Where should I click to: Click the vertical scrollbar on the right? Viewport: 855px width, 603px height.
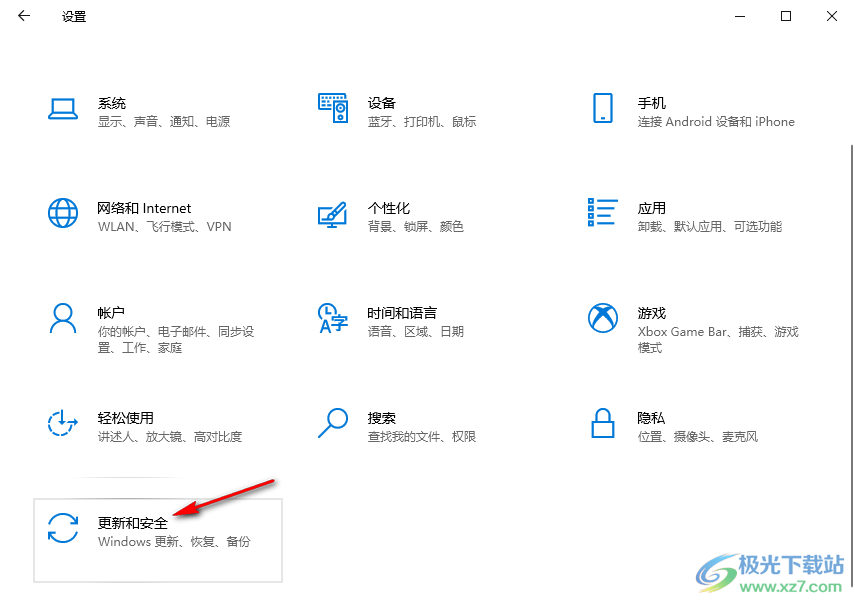point(852,365)
